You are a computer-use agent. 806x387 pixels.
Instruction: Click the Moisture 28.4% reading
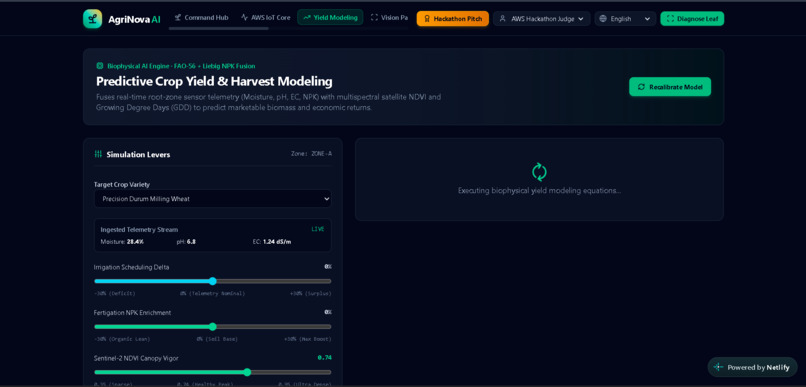click(x=122, y=242)
